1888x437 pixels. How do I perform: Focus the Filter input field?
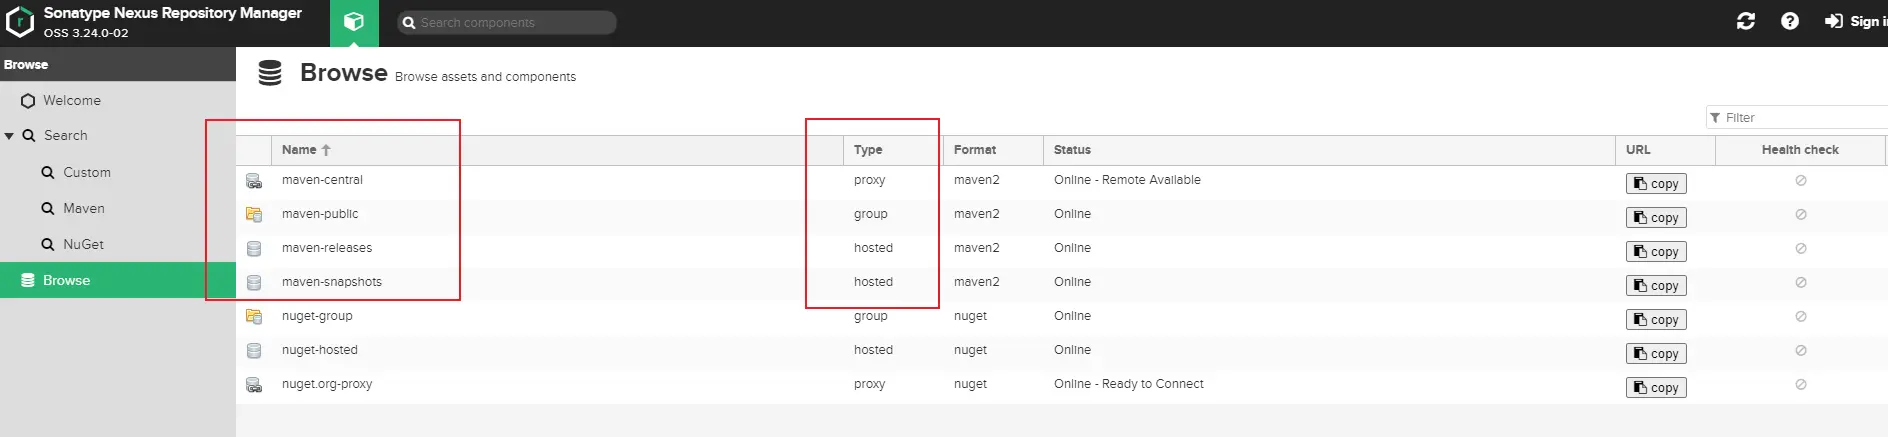(x=1797, y=117)
